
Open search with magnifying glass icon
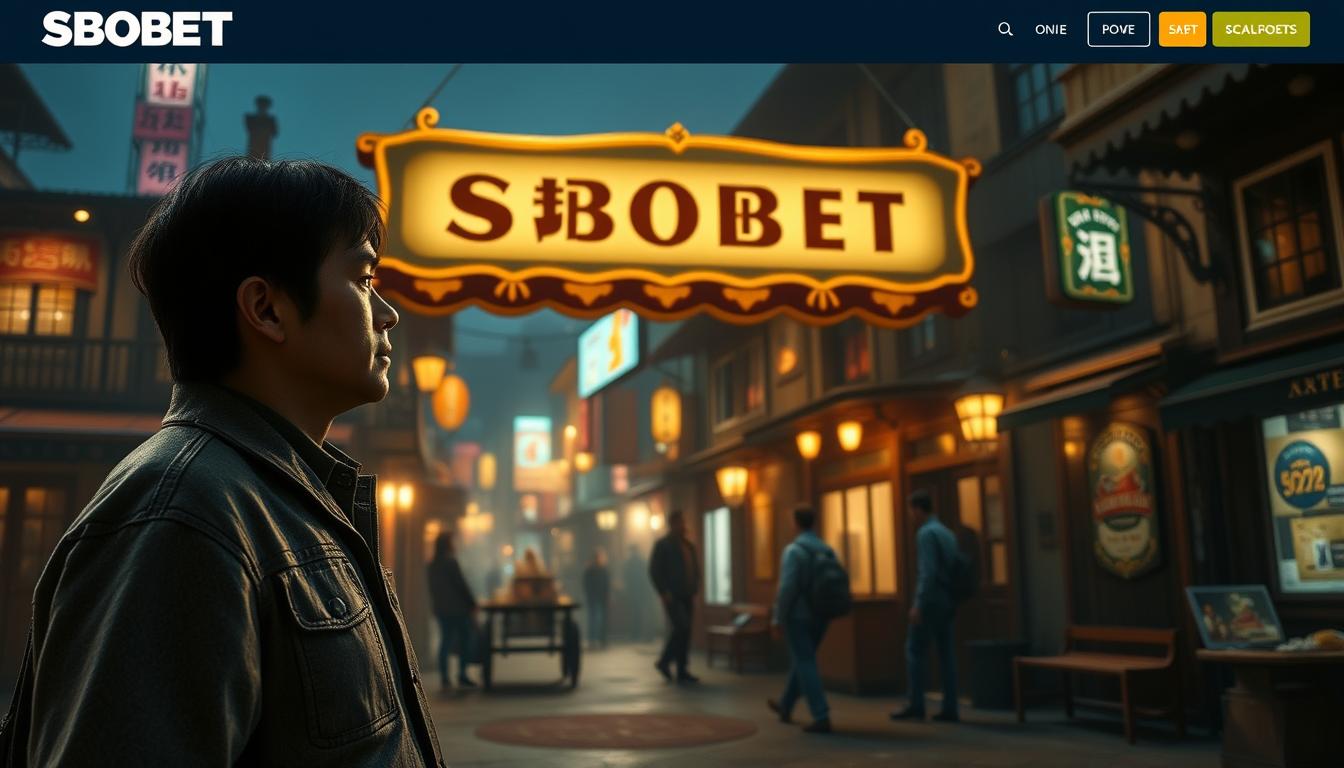coord(1006,29)
